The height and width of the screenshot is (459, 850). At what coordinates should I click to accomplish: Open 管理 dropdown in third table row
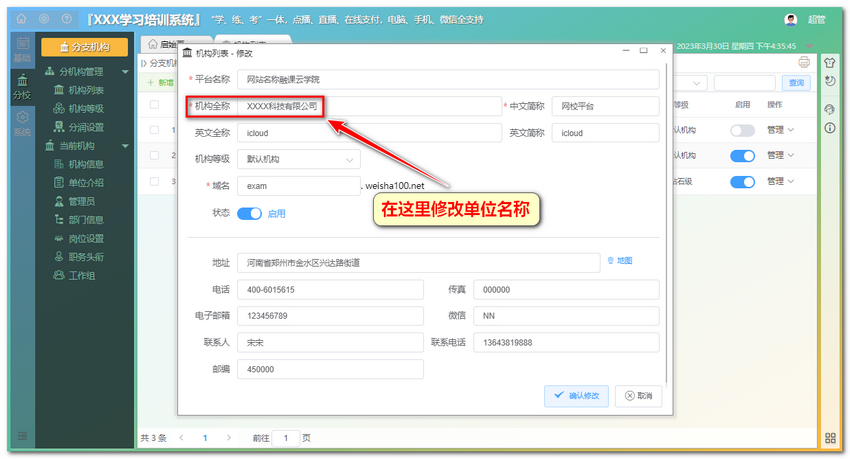[x=780, y=181]
